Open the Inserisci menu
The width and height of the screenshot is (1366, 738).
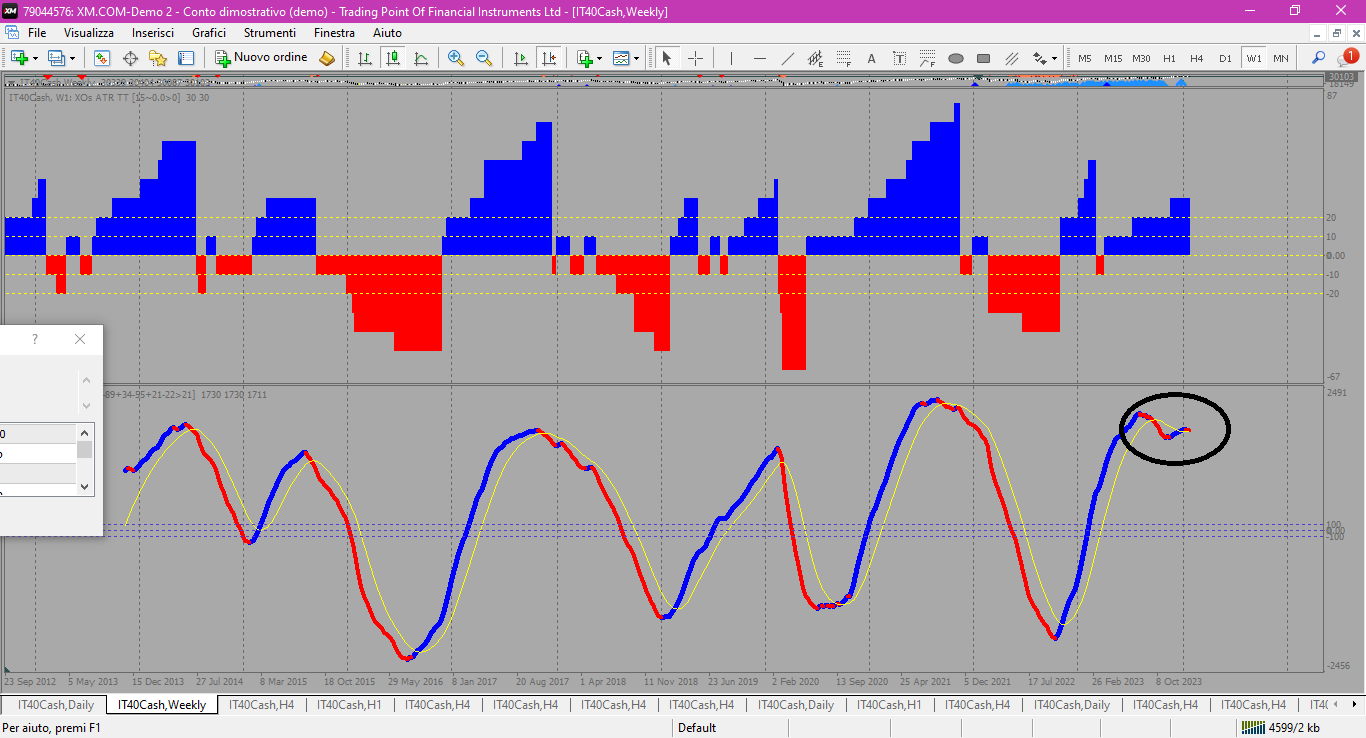coord(153,33)
